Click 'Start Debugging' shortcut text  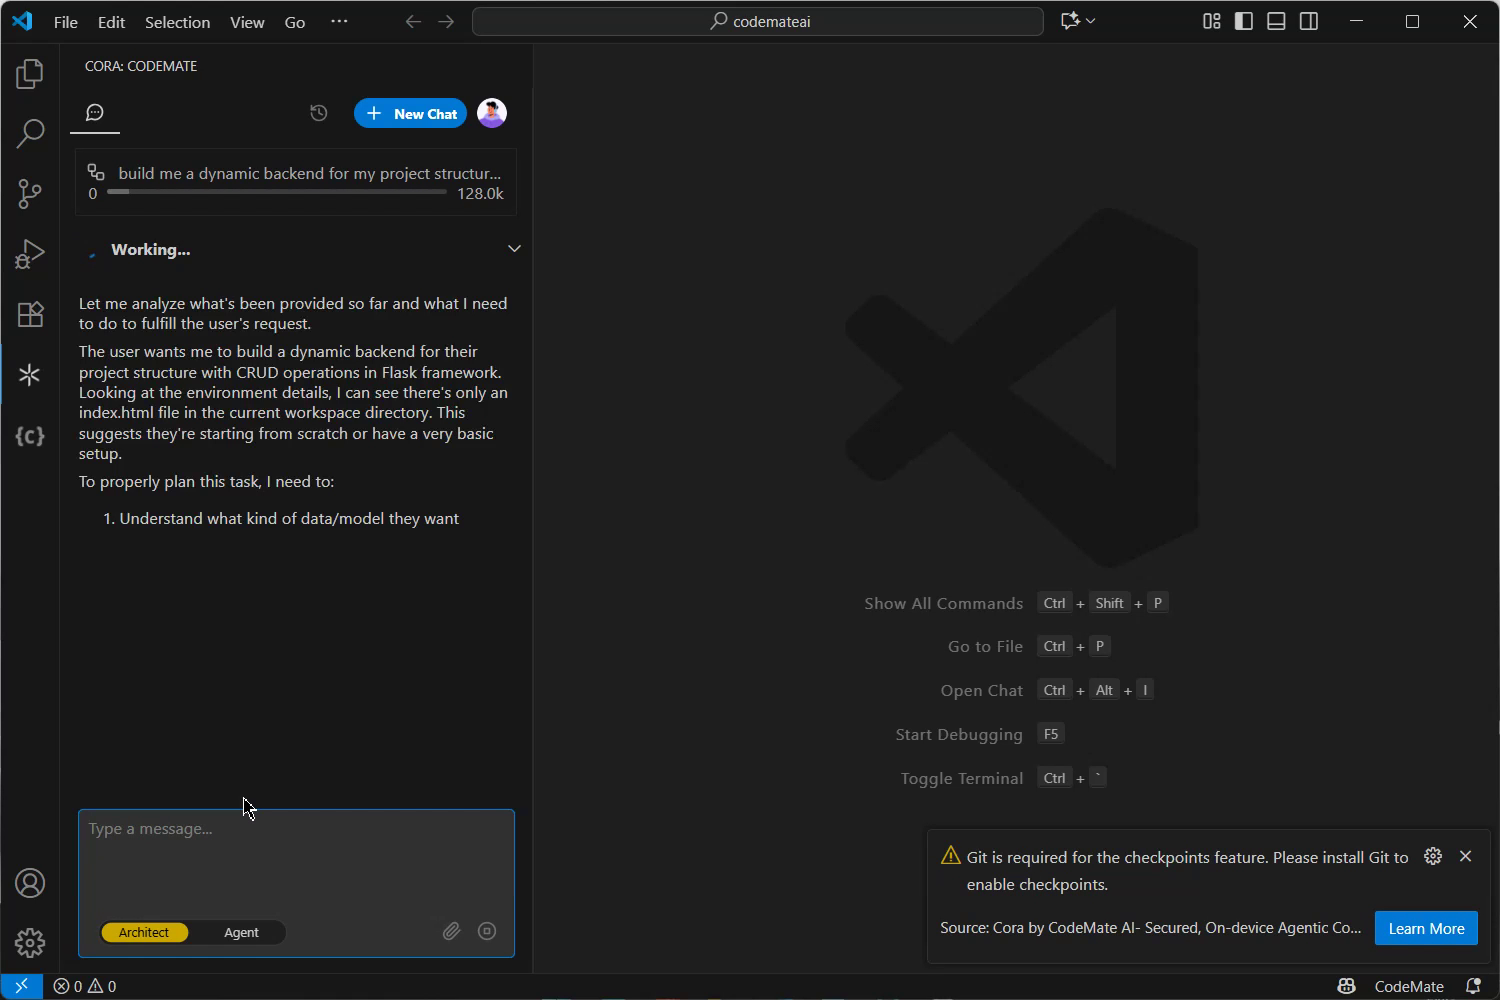click(x=959, y=735)
